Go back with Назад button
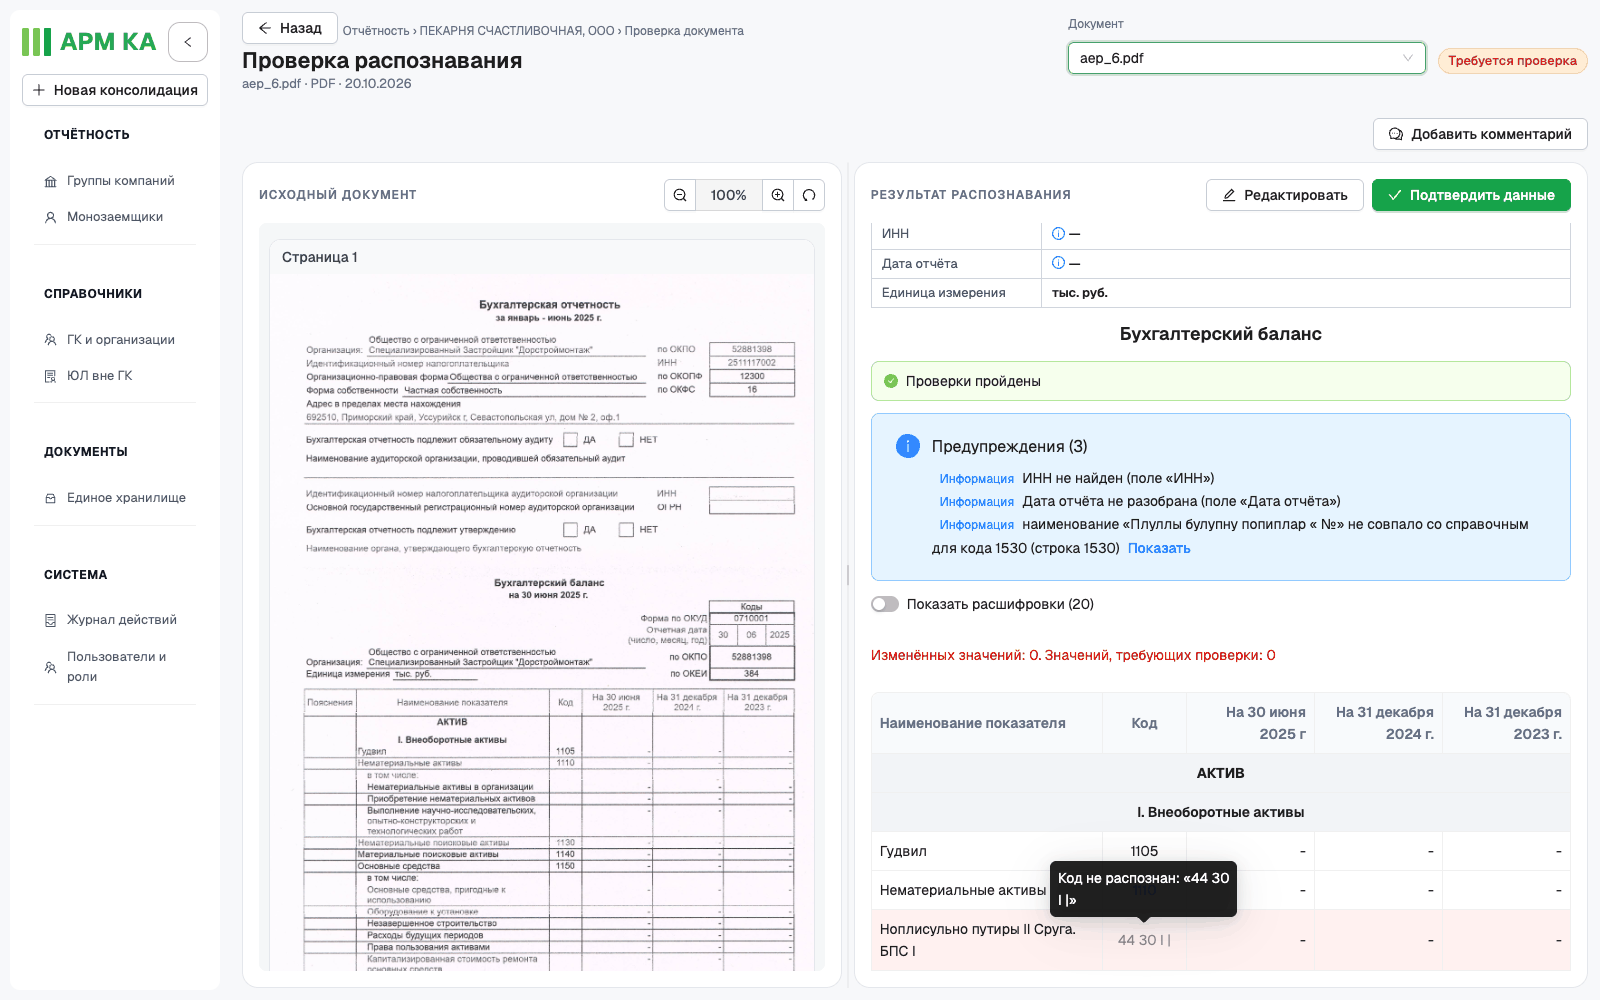Image resolution: width=1600 pixels, height=1000 pixels. (x=290, y=28)
